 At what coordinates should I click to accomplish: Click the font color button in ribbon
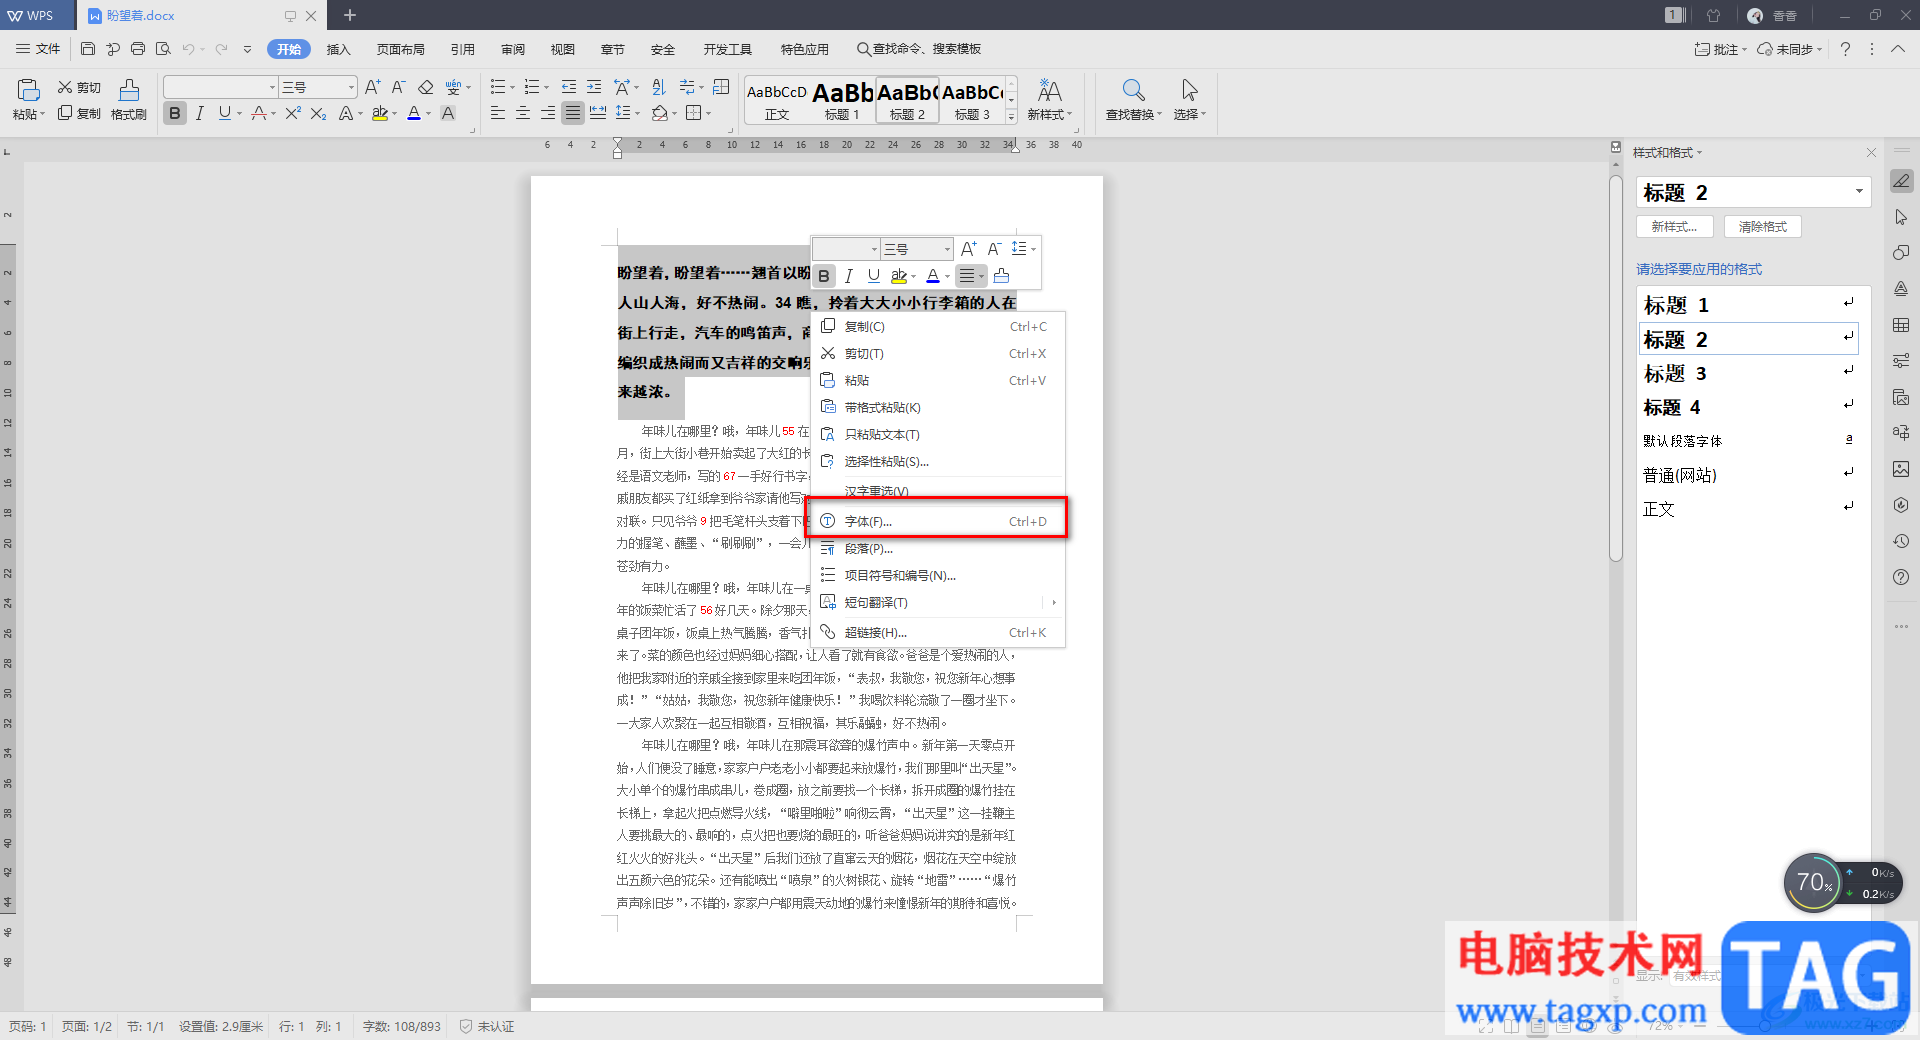[414, 113]
